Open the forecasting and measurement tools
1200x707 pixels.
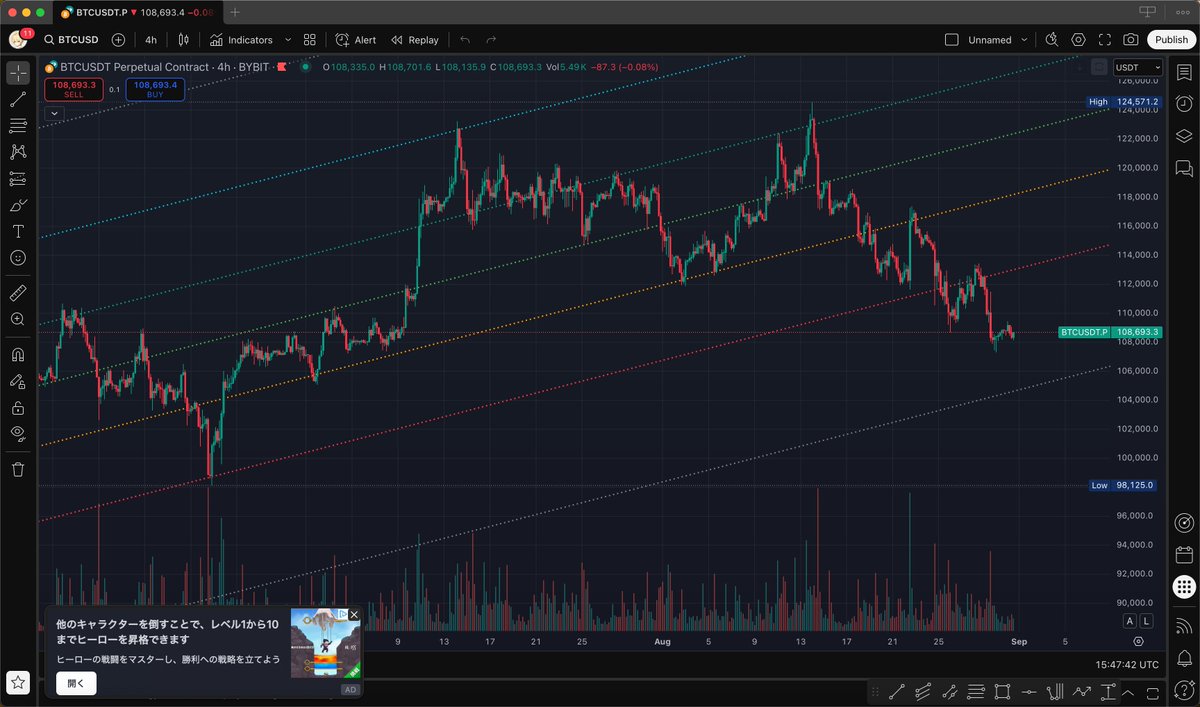coord(18,179)
